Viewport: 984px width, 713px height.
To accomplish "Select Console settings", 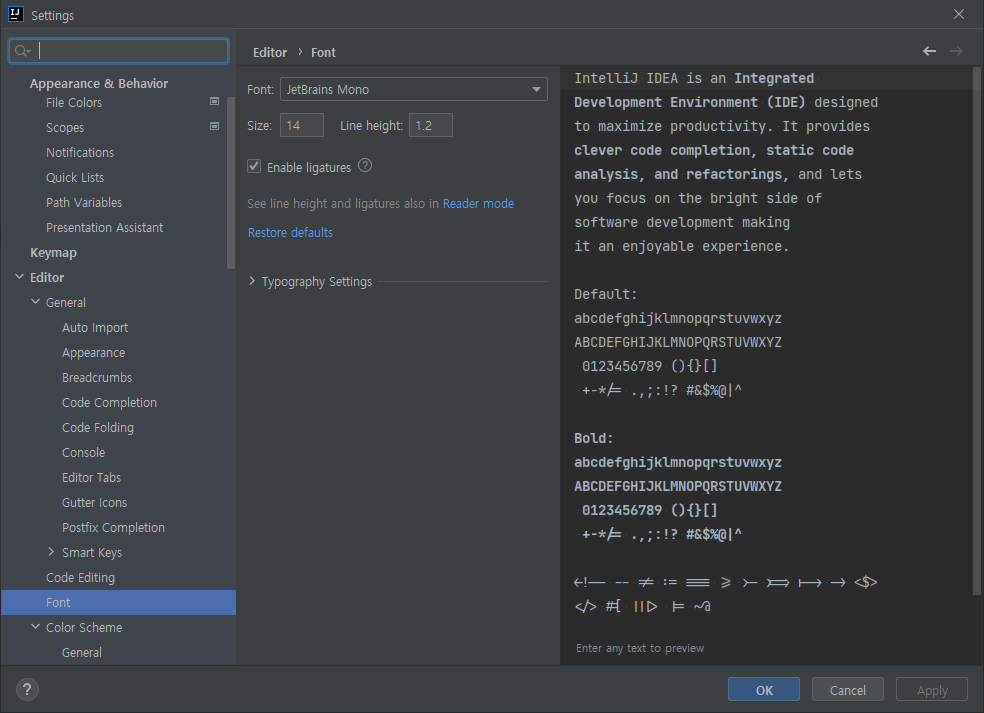I will tap(83, 453).
